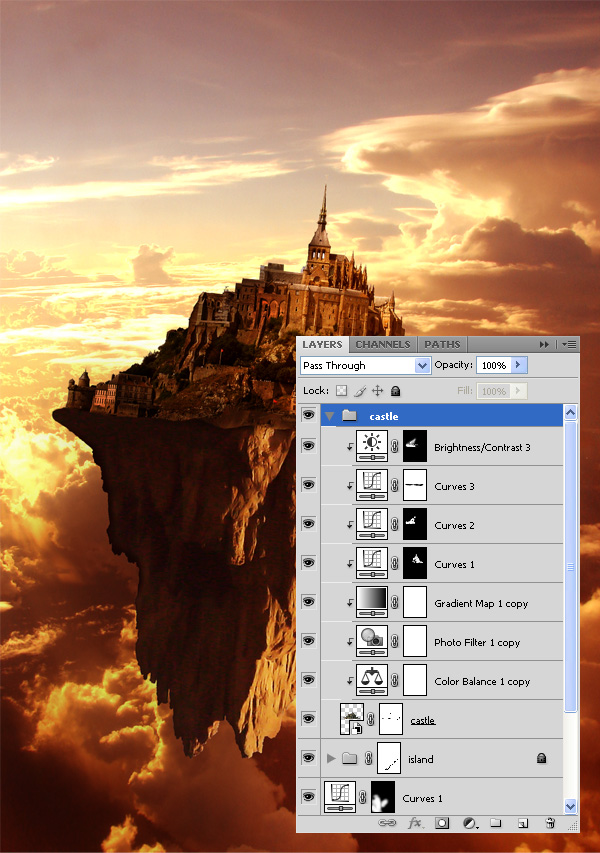
Task: Hide the Curves 3 layer
Action: tap(308, 485)
